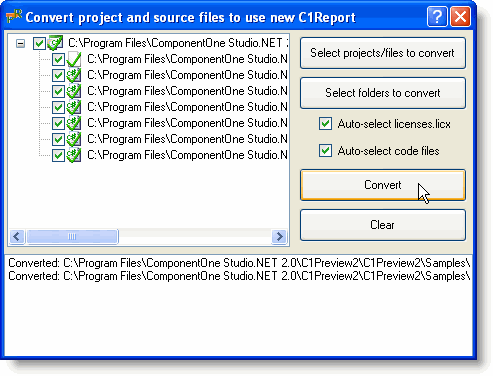Click the scroll right arrow of file list
493x376 pixels.
pyautogui.click(x=279, y=237)
